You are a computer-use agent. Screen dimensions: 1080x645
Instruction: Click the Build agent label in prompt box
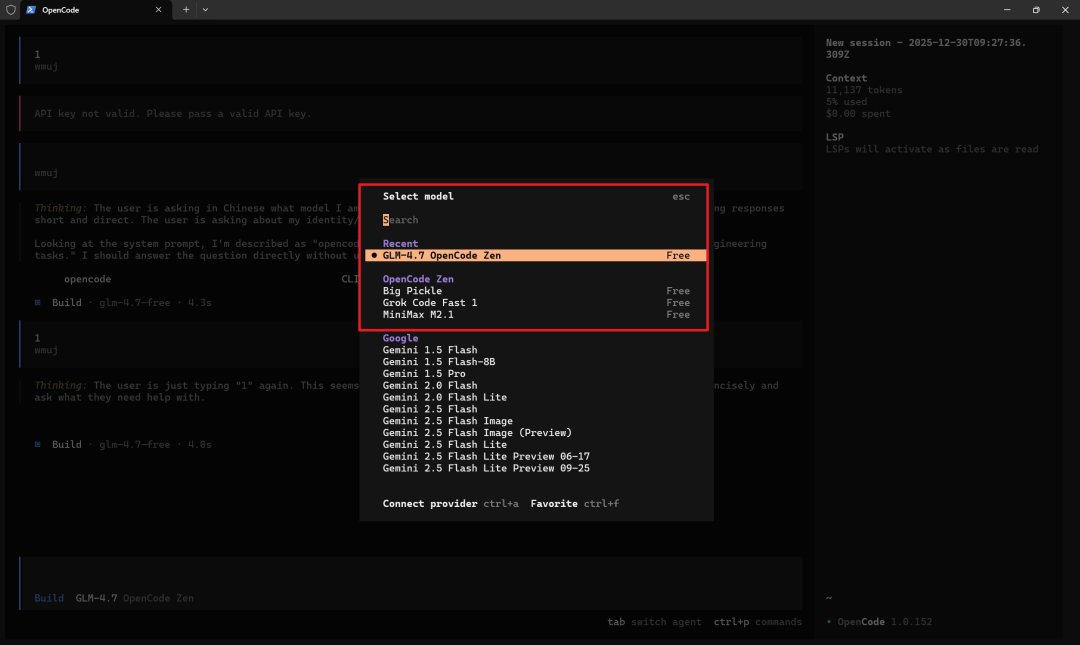click(x=49, y=598)
